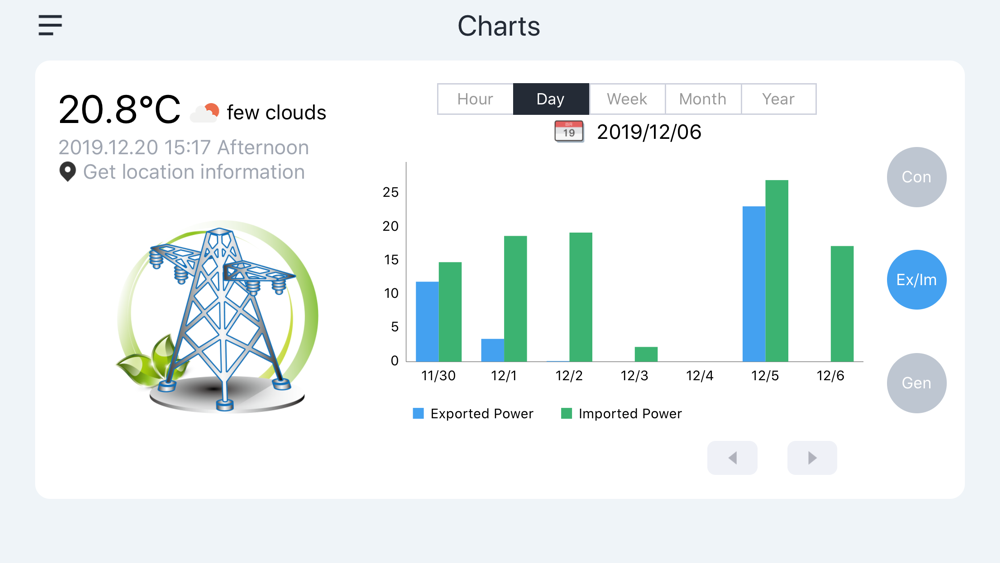Click the calendar date picker icon
The height and width of the screenshot is (563, 1000).
[x=569, y=132]
